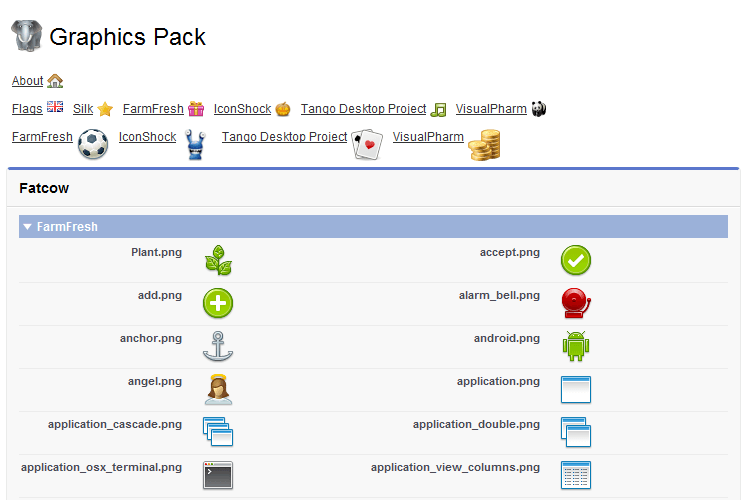This screenshot has height=500, width=750.
Task: Open the VisualPharm link beside gold coins
Action: pyautogui.click(x=428, y=137)
